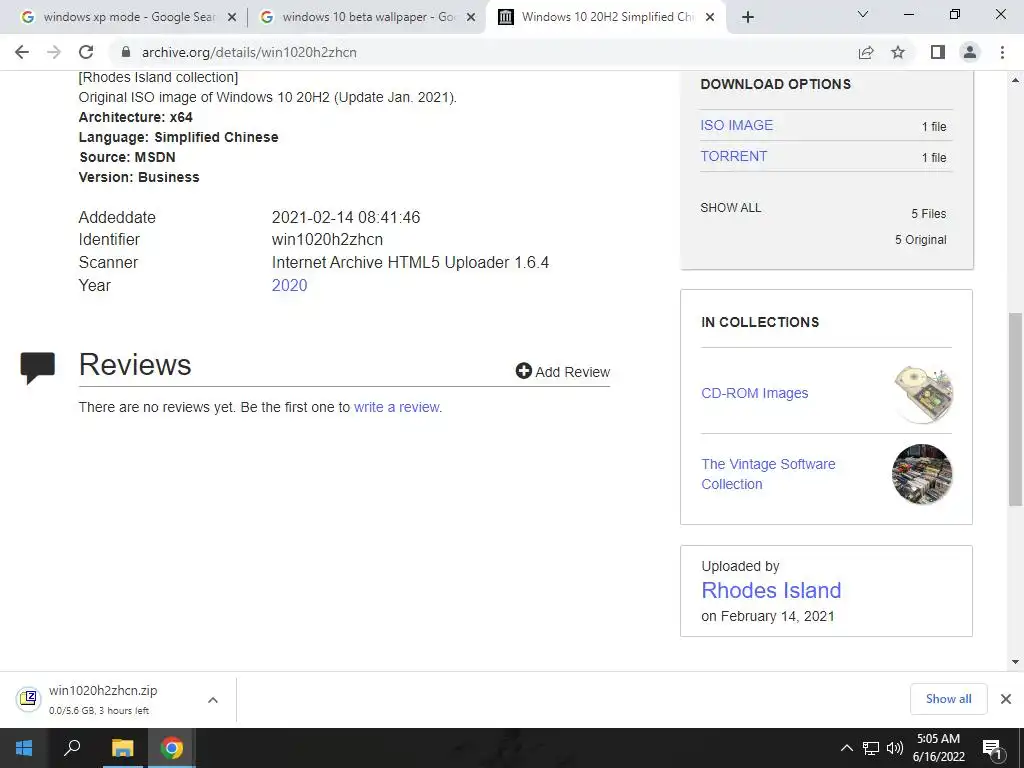Share this page from the address bar
1024x768 pixels.
click(x=866, y=52)
